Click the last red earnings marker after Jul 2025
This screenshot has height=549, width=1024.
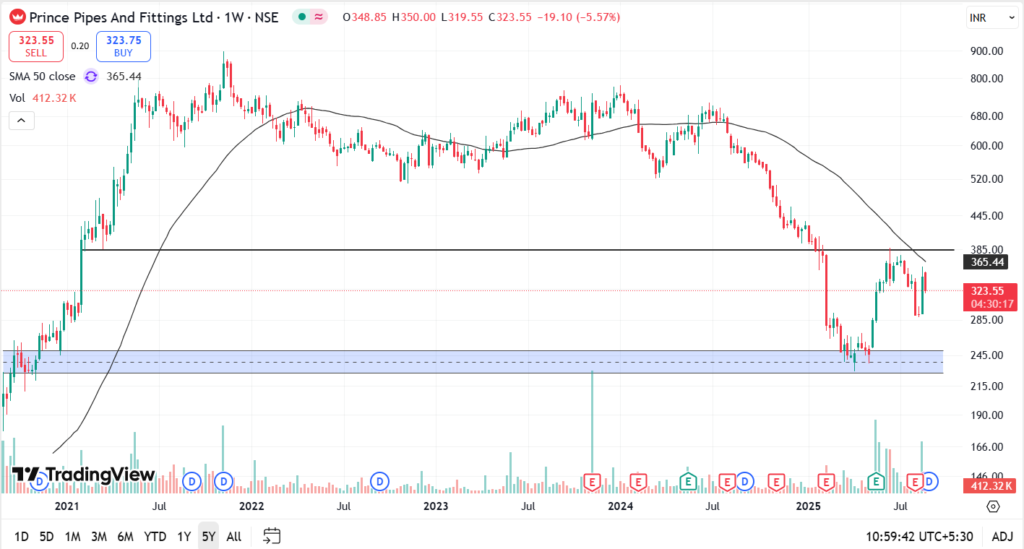coord(915,482)
